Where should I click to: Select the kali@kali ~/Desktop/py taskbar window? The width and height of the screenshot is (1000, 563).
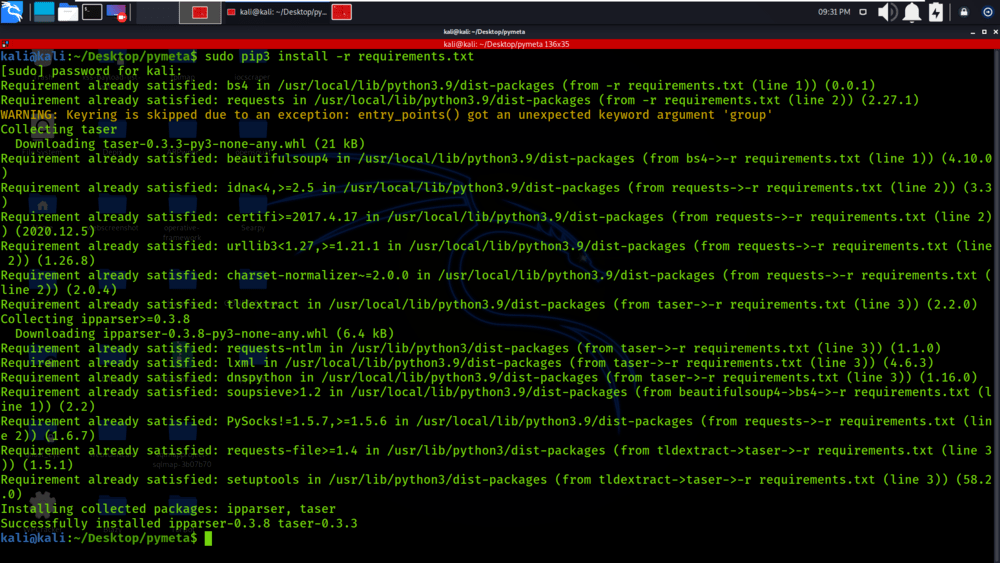(277, 12)
